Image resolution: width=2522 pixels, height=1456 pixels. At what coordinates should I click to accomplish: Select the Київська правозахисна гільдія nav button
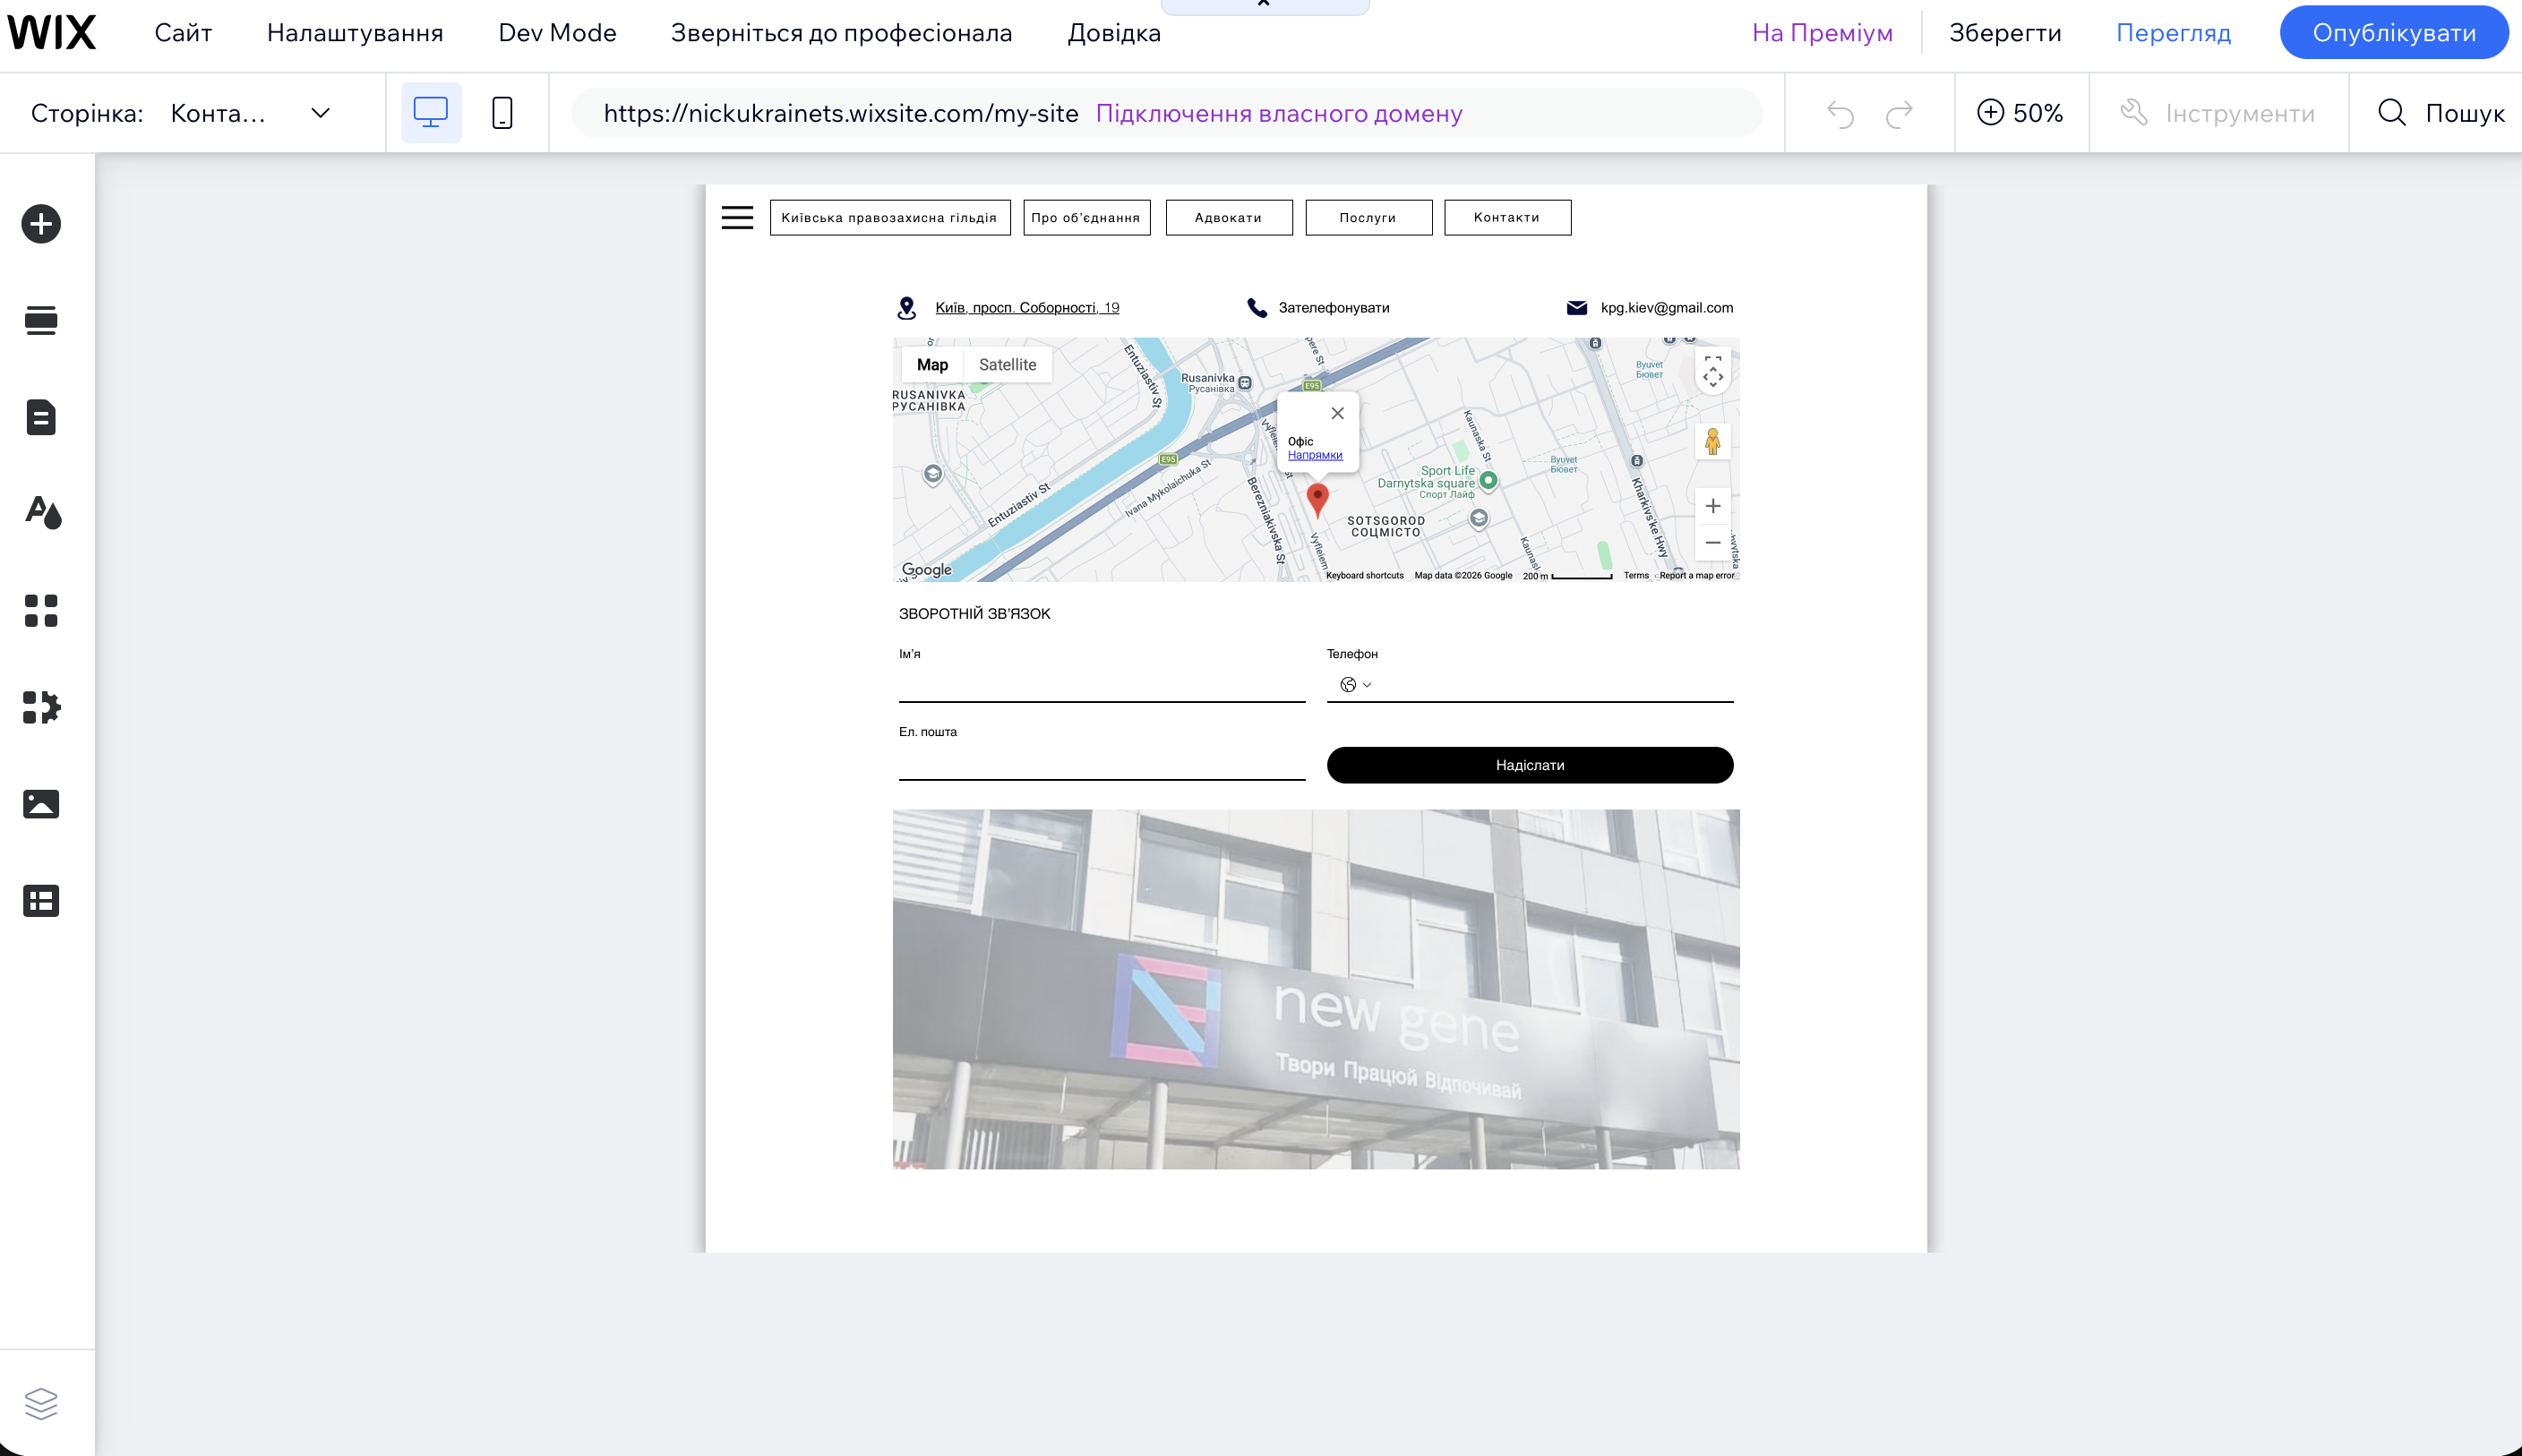click(890, 217)
